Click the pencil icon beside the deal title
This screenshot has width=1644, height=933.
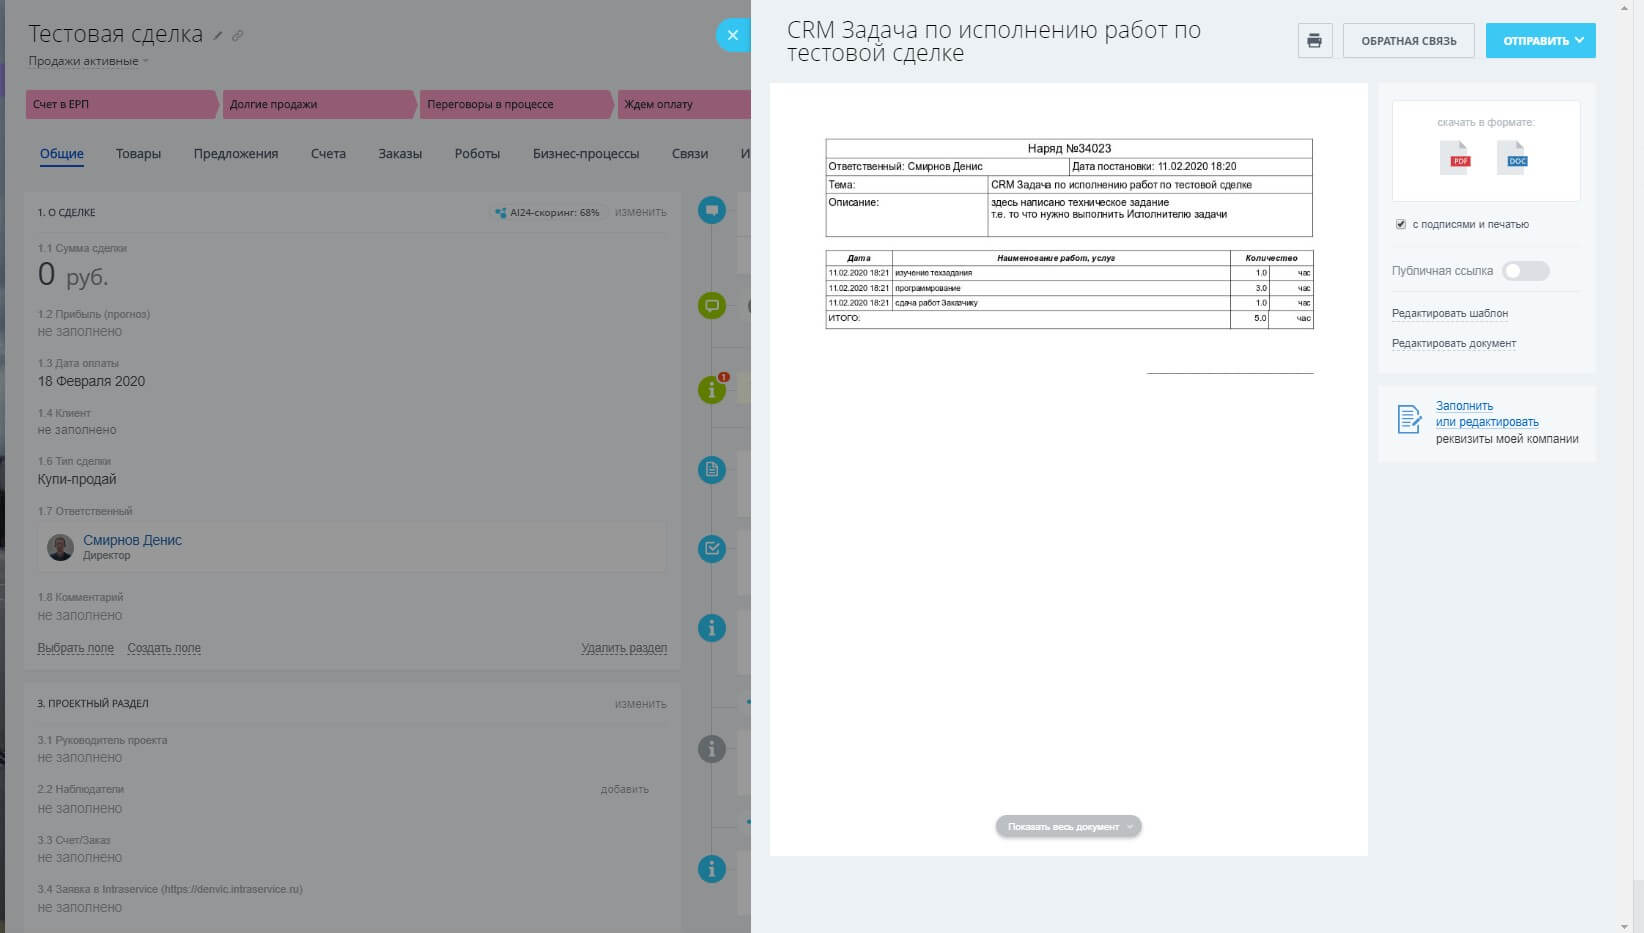pos(218,36)
